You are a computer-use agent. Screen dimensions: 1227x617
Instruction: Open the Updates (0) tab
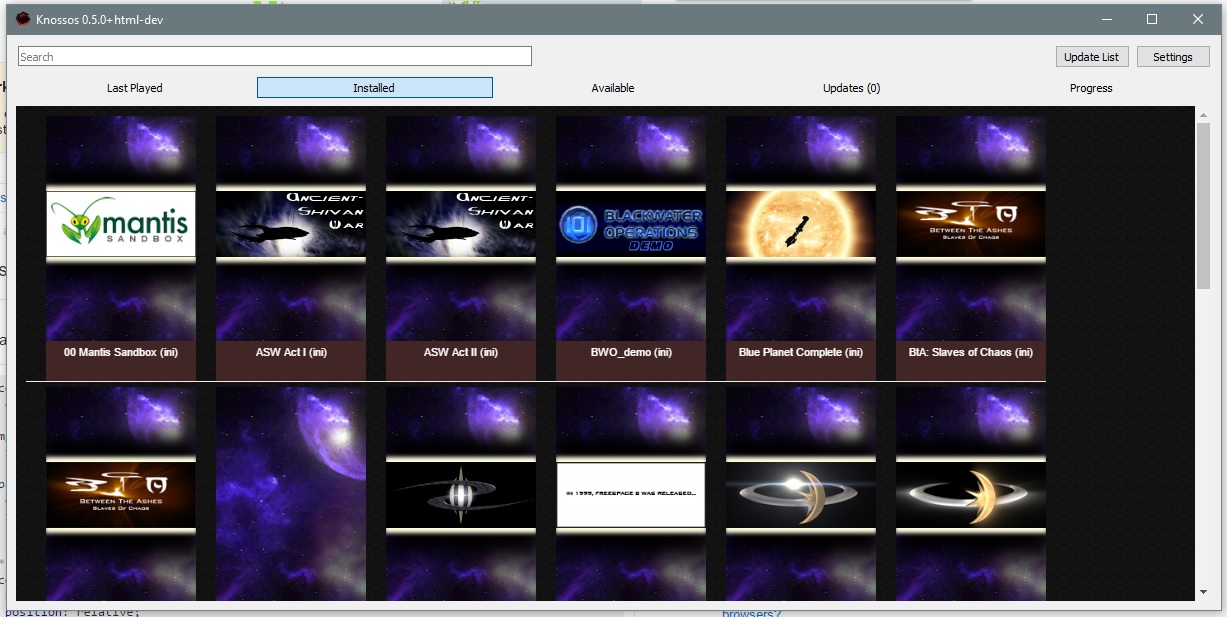coord(852,88)
